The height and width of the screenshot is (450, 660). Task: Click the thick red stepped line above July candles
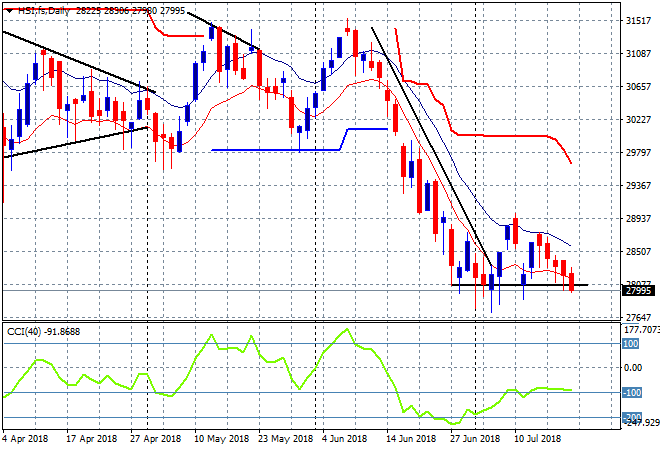point(500,135)
